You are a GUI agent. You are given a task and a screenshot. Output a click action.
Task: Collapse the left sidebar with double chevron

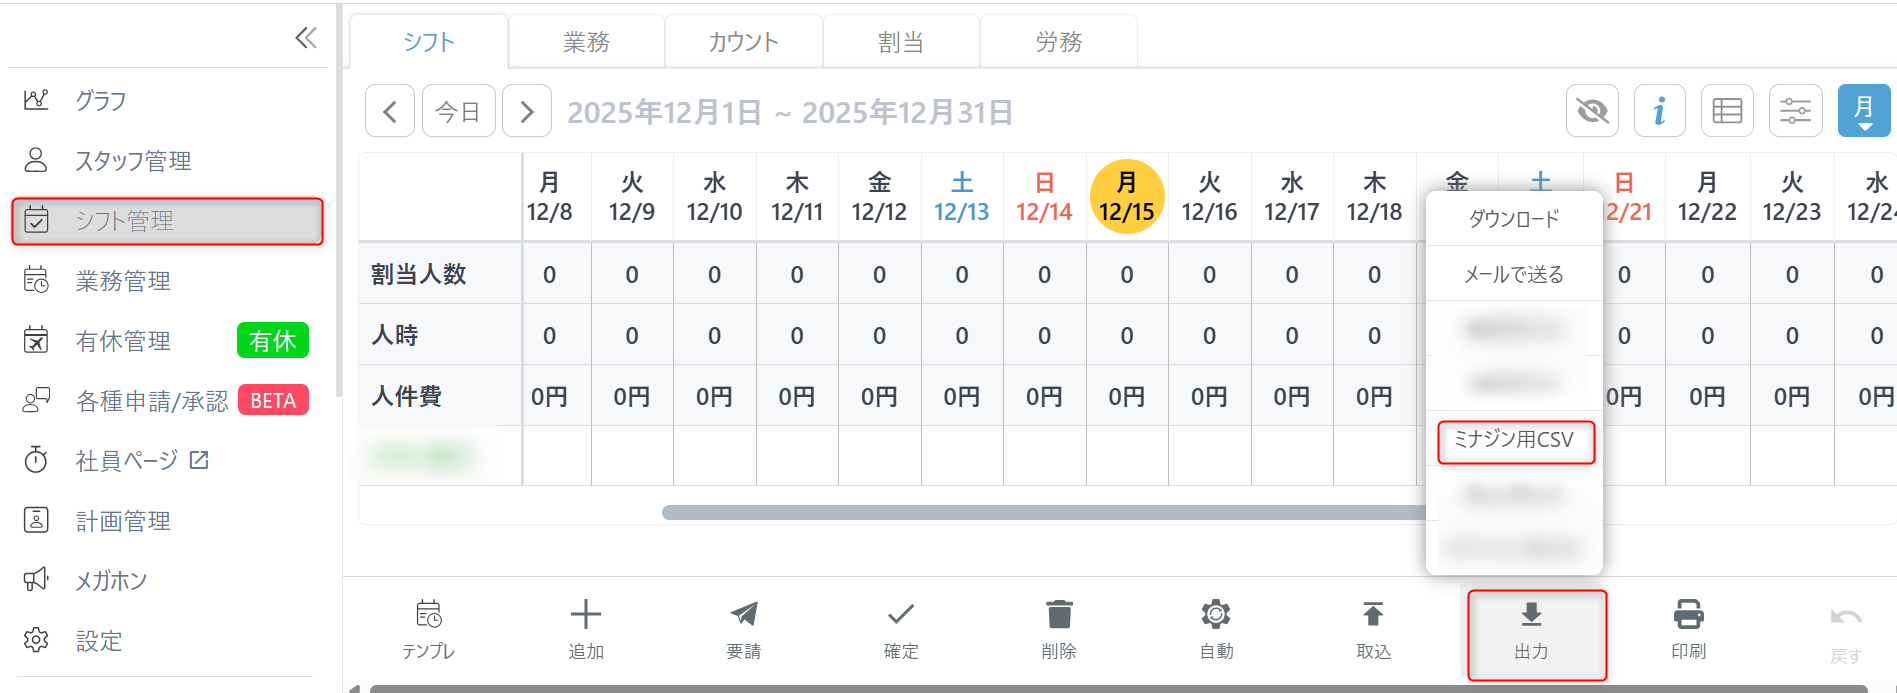[306, 38]
